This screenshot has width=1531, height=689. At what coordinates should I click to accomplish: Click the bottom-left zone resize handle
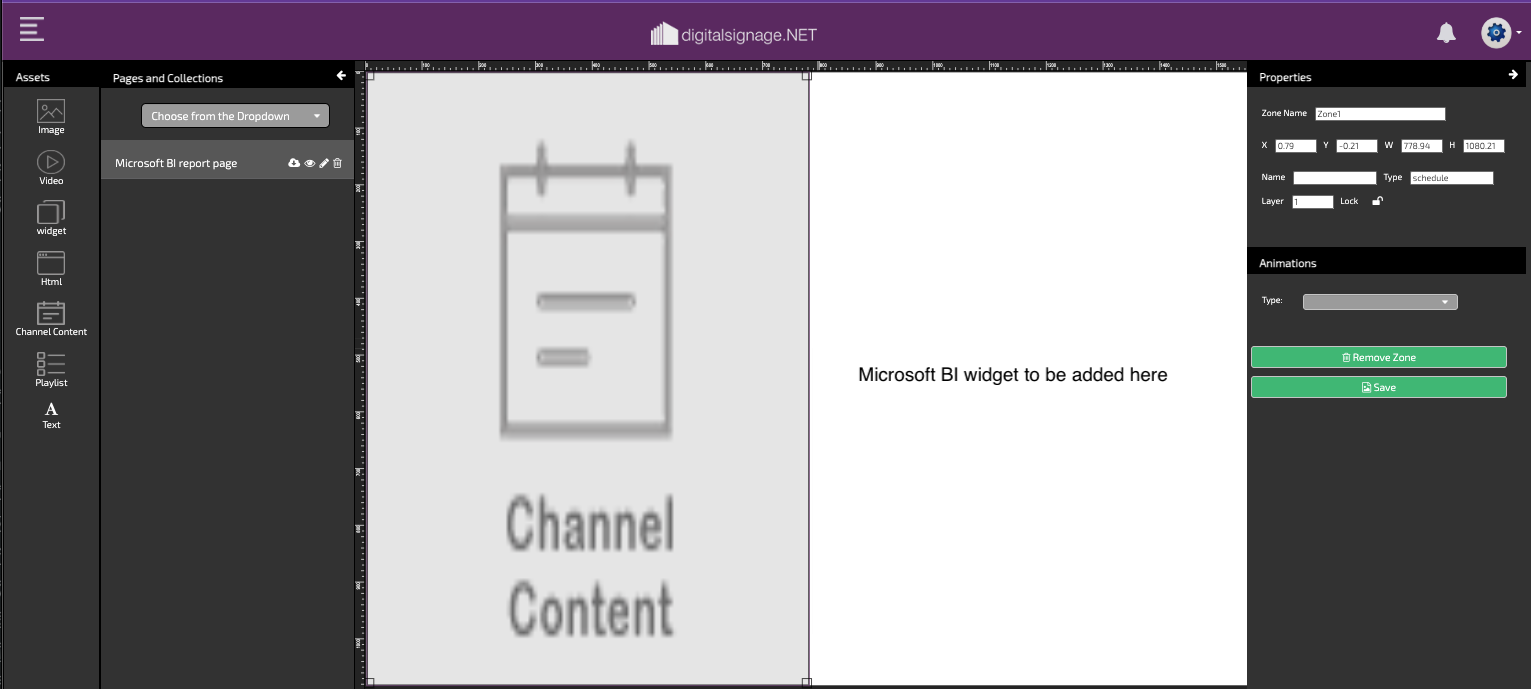click(x=369, y=682)
